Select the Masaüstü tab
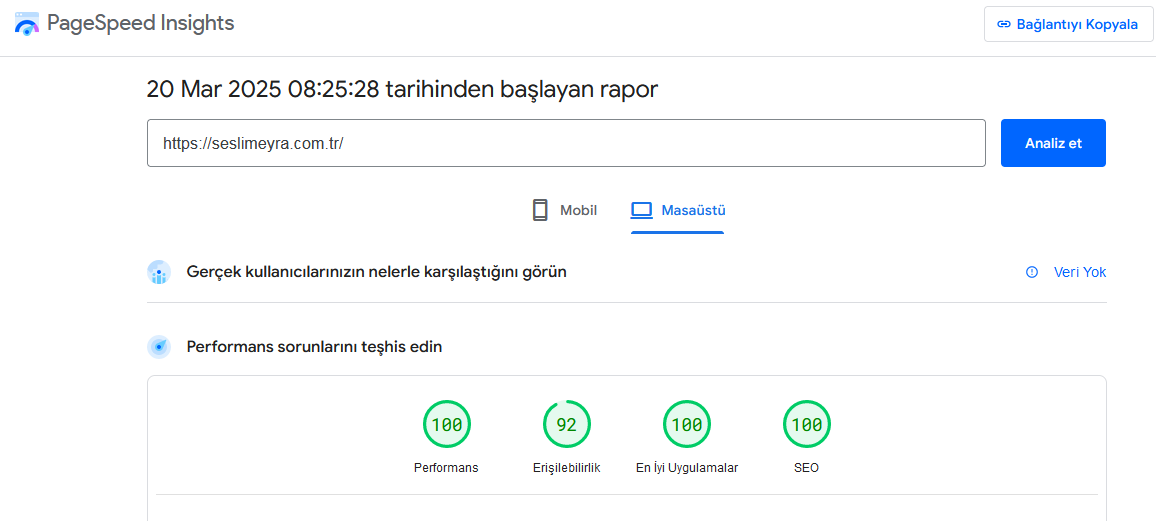This screenshot has width=1156, height=521. tap(678, 210)
